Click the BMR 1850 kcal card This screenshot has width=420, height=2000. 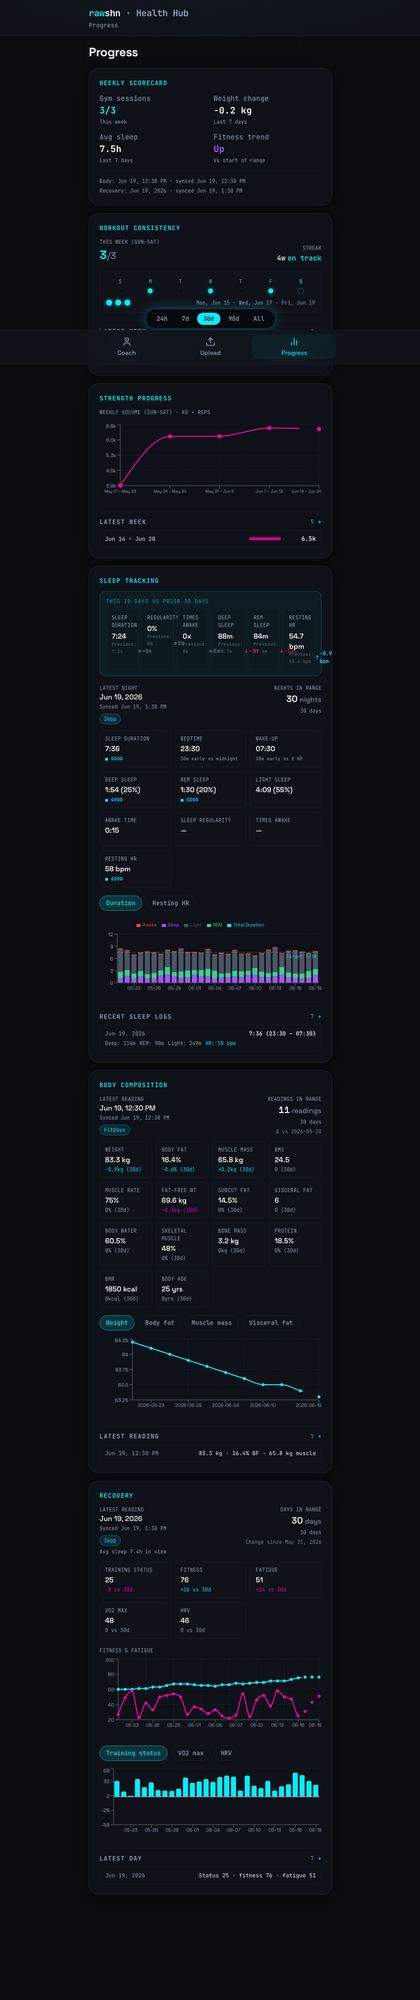(x=127, y=1290)
